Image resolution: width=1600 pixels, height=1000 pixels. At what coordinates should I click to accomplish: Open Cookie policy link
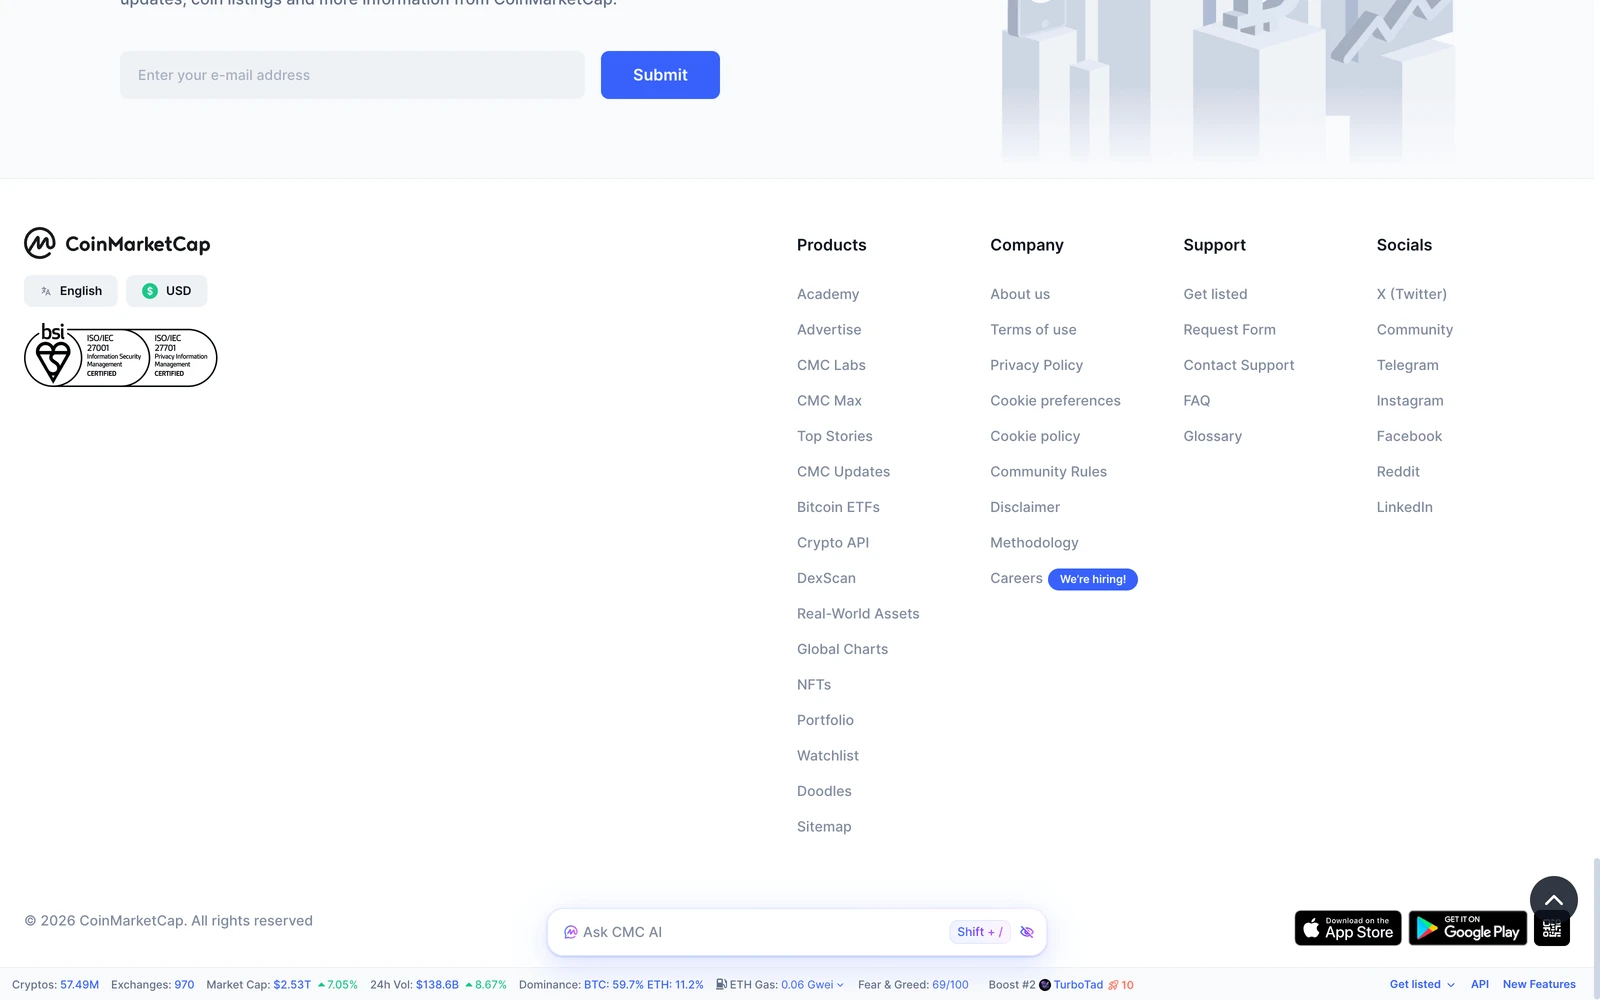point(1035,436)
